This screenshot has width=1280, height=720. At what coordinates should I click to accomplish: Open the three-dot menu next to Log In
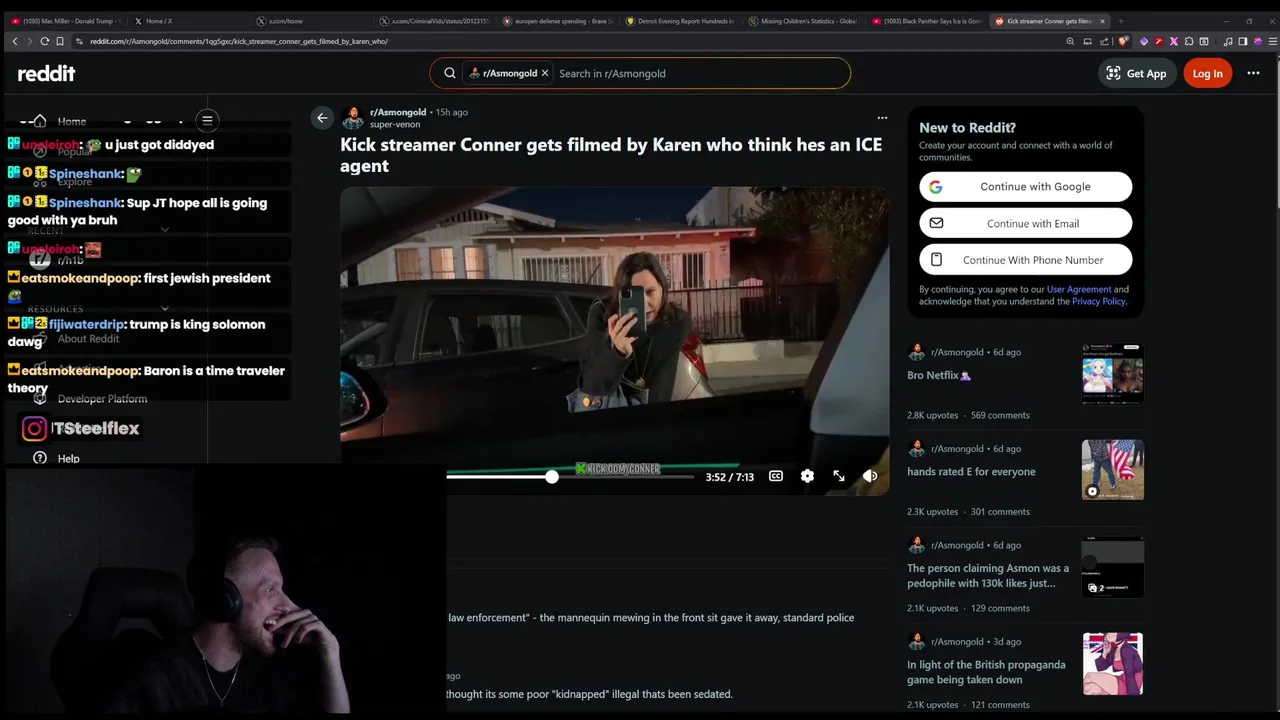click(x=1253, y=73)
